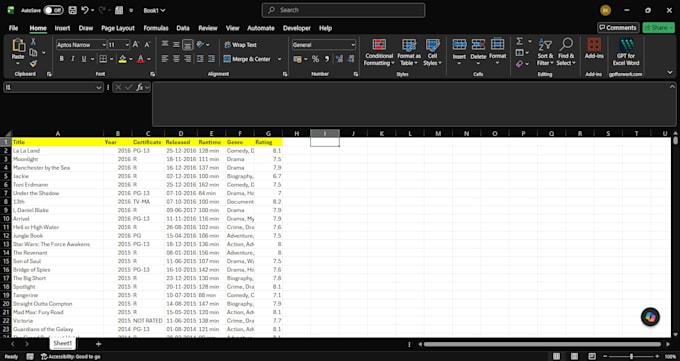Screen dimensions: 680x361
Task: Click the Insert Function fx icon
Action: click(x=140, y=87)
